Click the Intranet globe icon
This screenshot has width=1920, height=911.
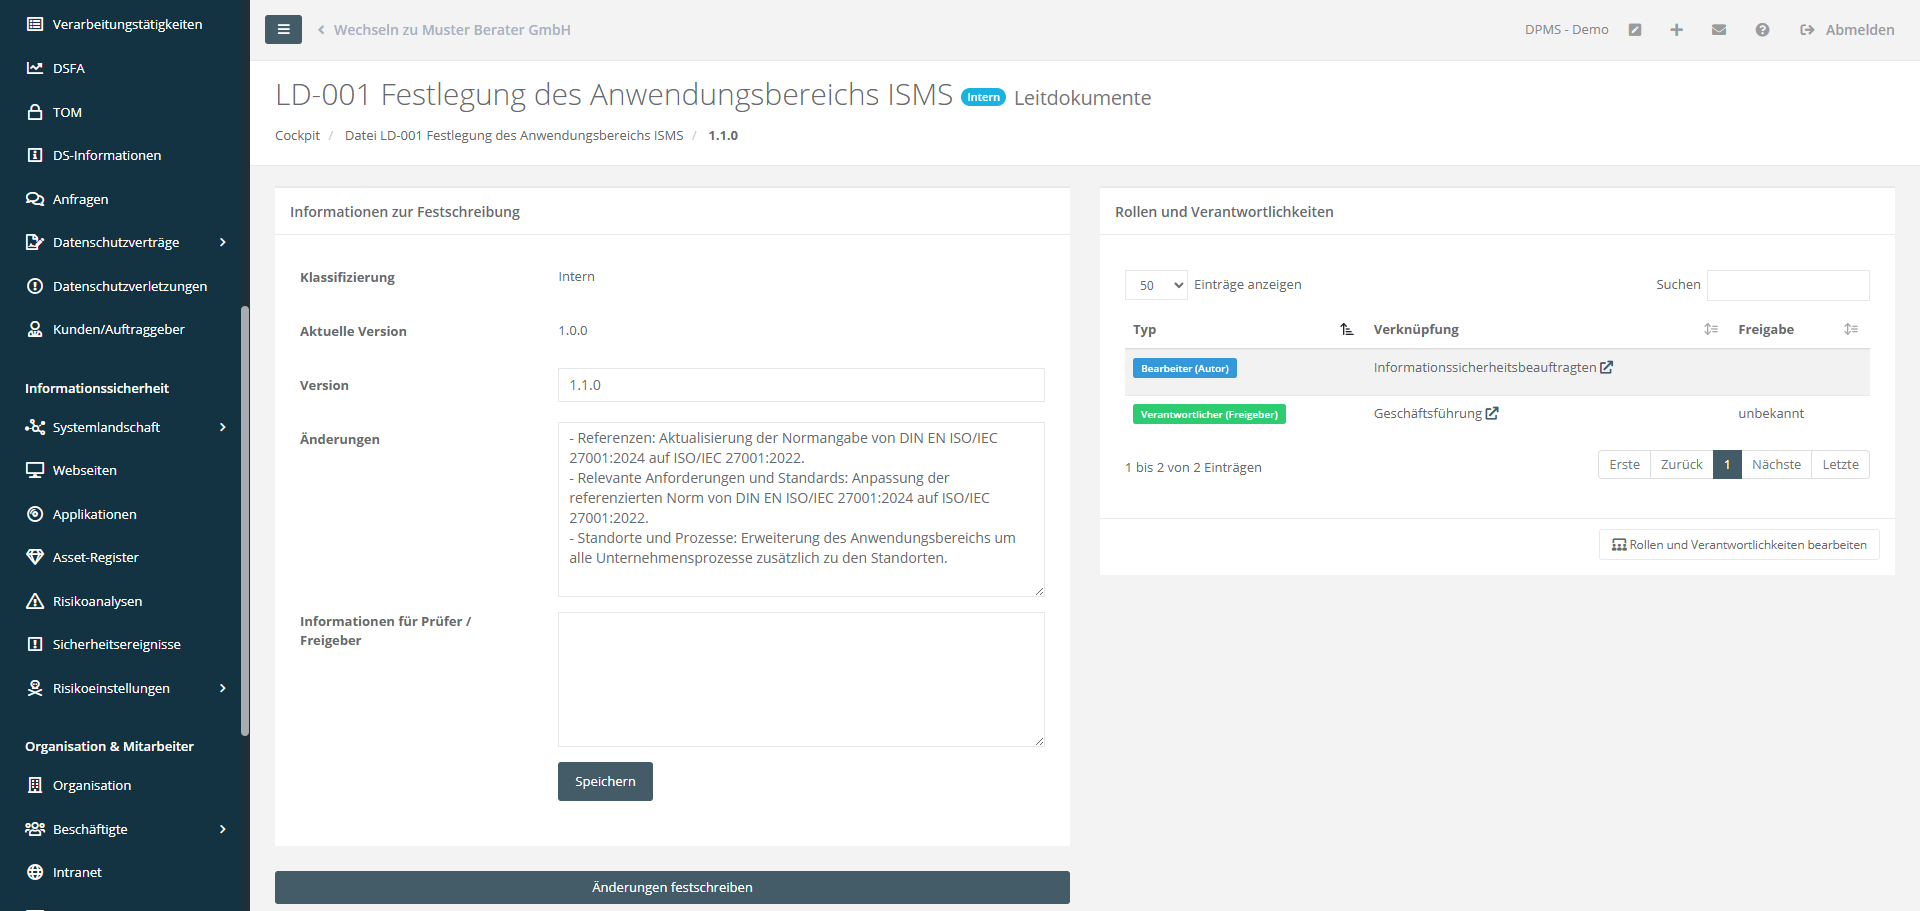coord(35,872)
